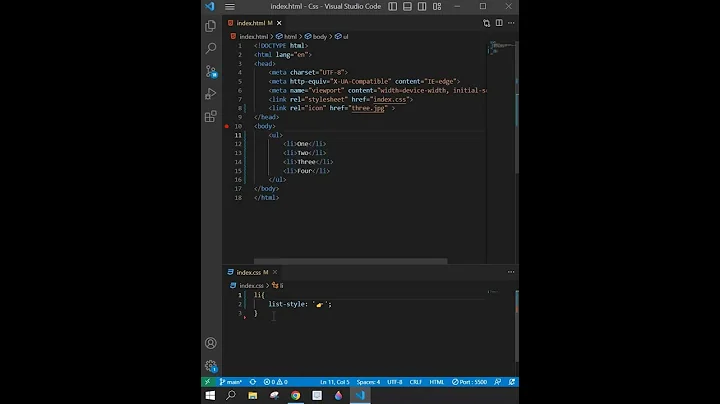Open the Search view in activity bar

(x=211, y=48)
